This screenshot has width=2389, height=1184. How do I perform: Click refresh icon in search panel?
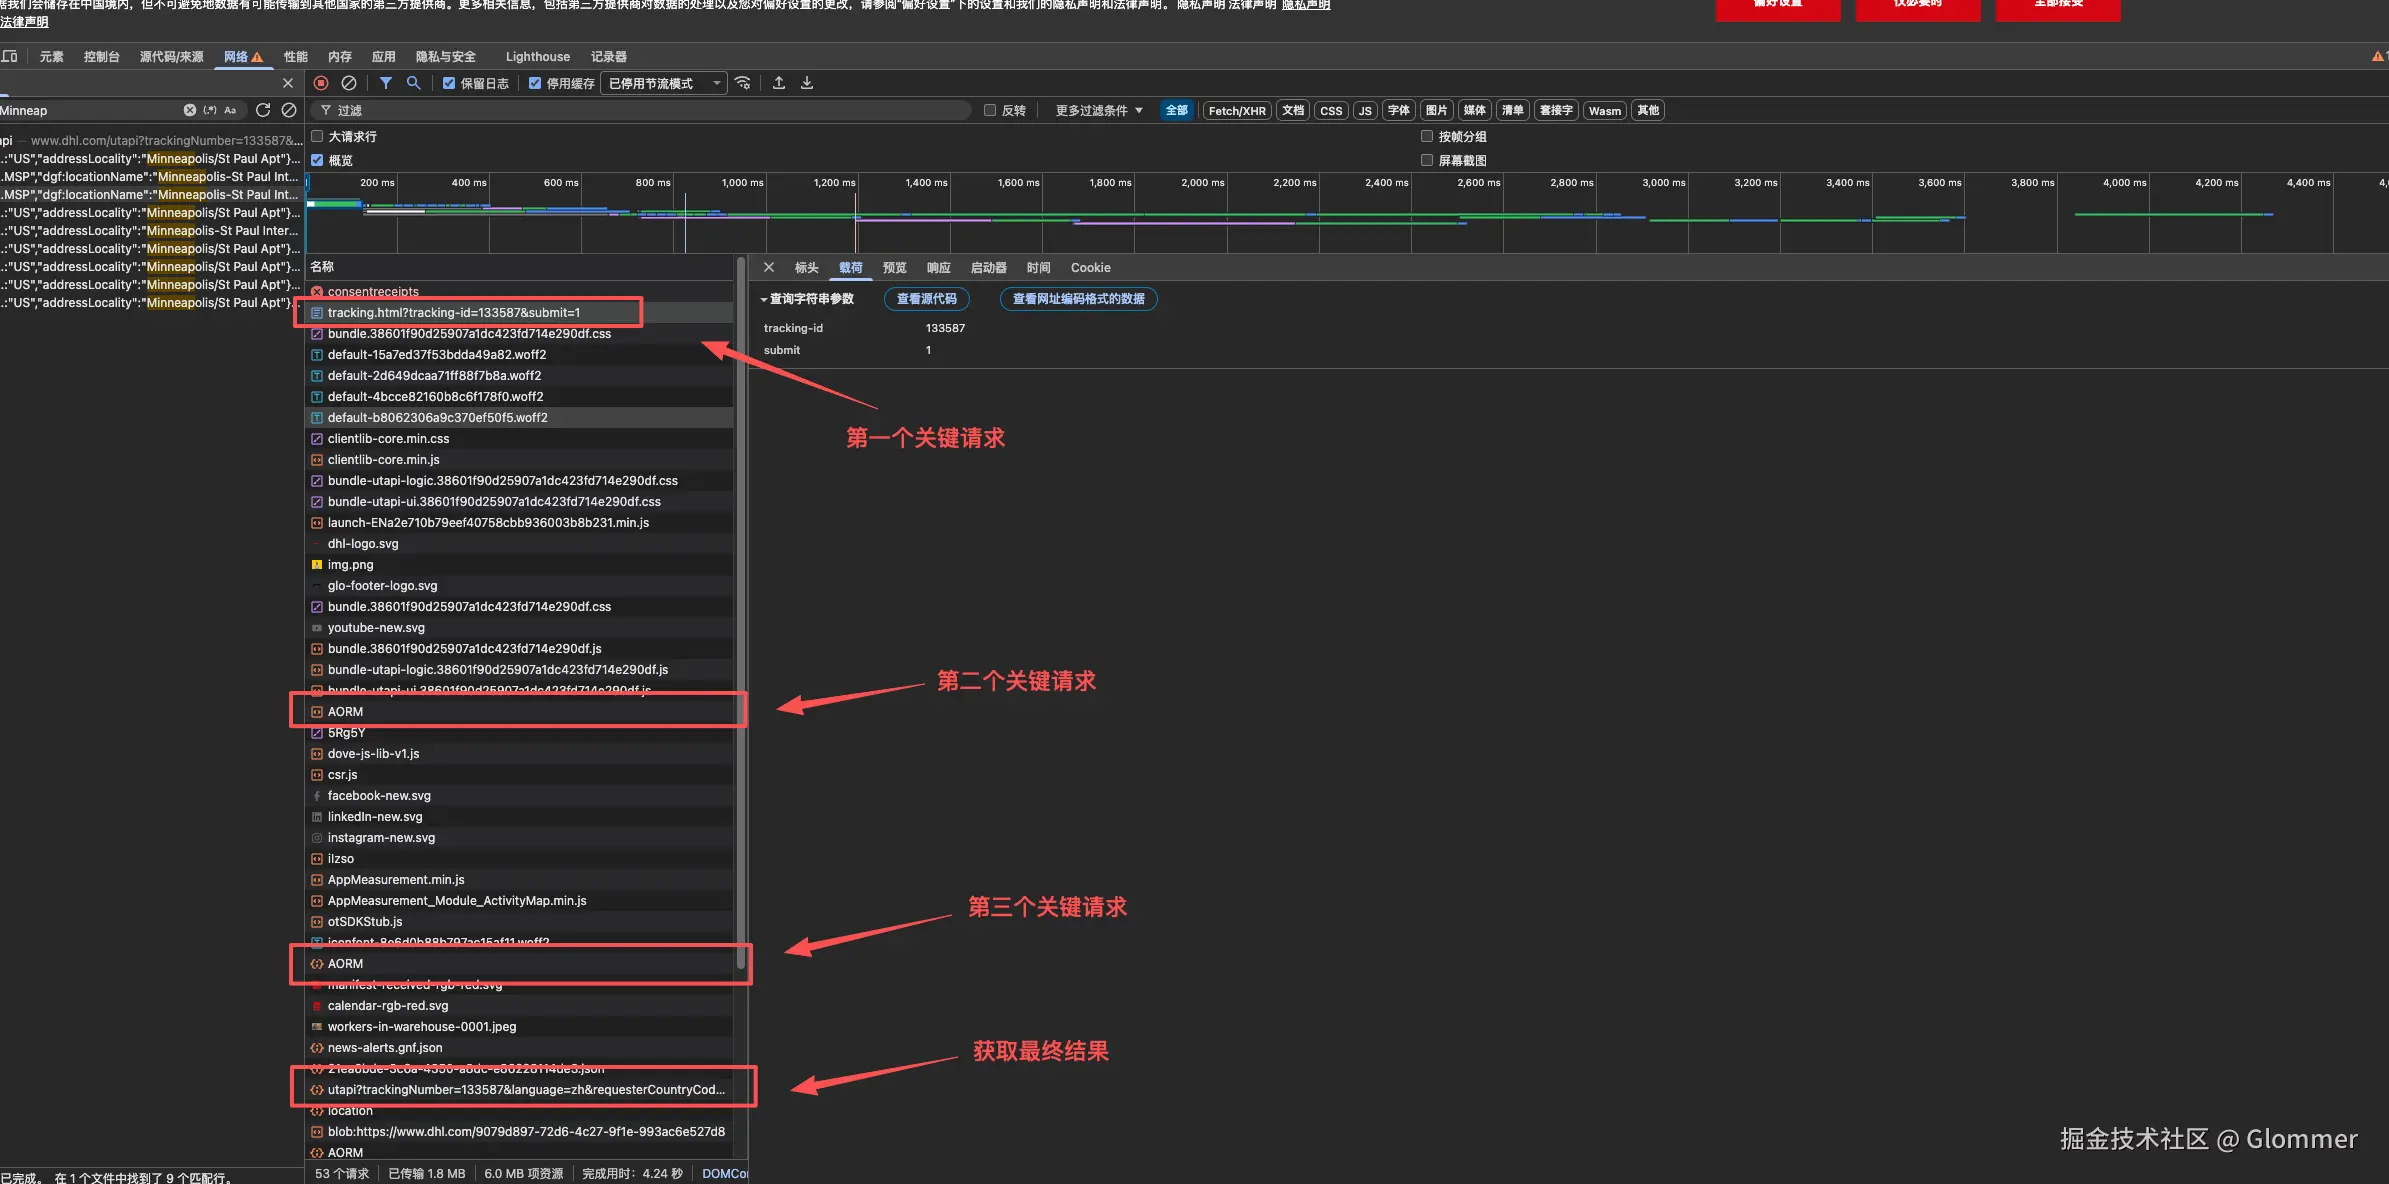tap(263, 110)
